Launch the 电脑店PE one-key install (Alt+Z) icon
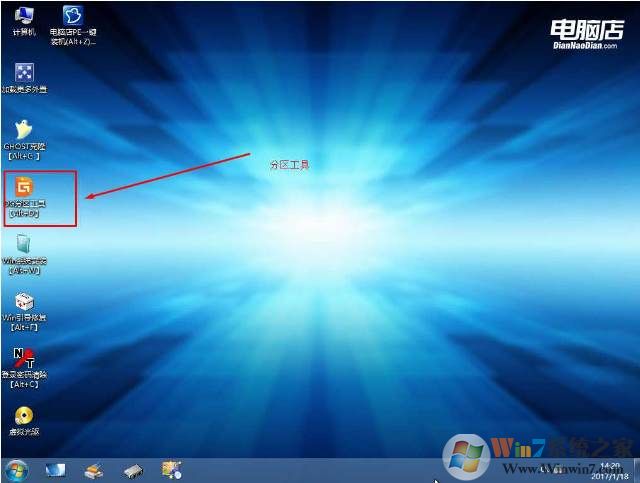 point(73,25)
